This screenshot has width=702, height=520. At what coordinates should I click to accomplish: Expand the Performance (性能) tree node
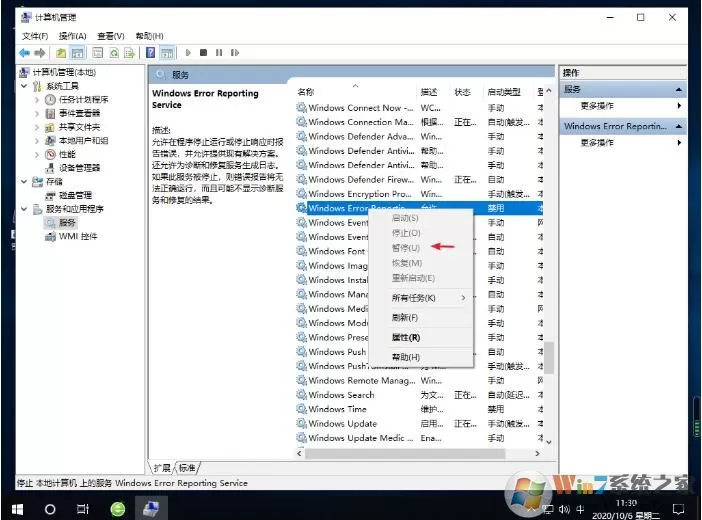pyautogui.click(x=37, y=155)
